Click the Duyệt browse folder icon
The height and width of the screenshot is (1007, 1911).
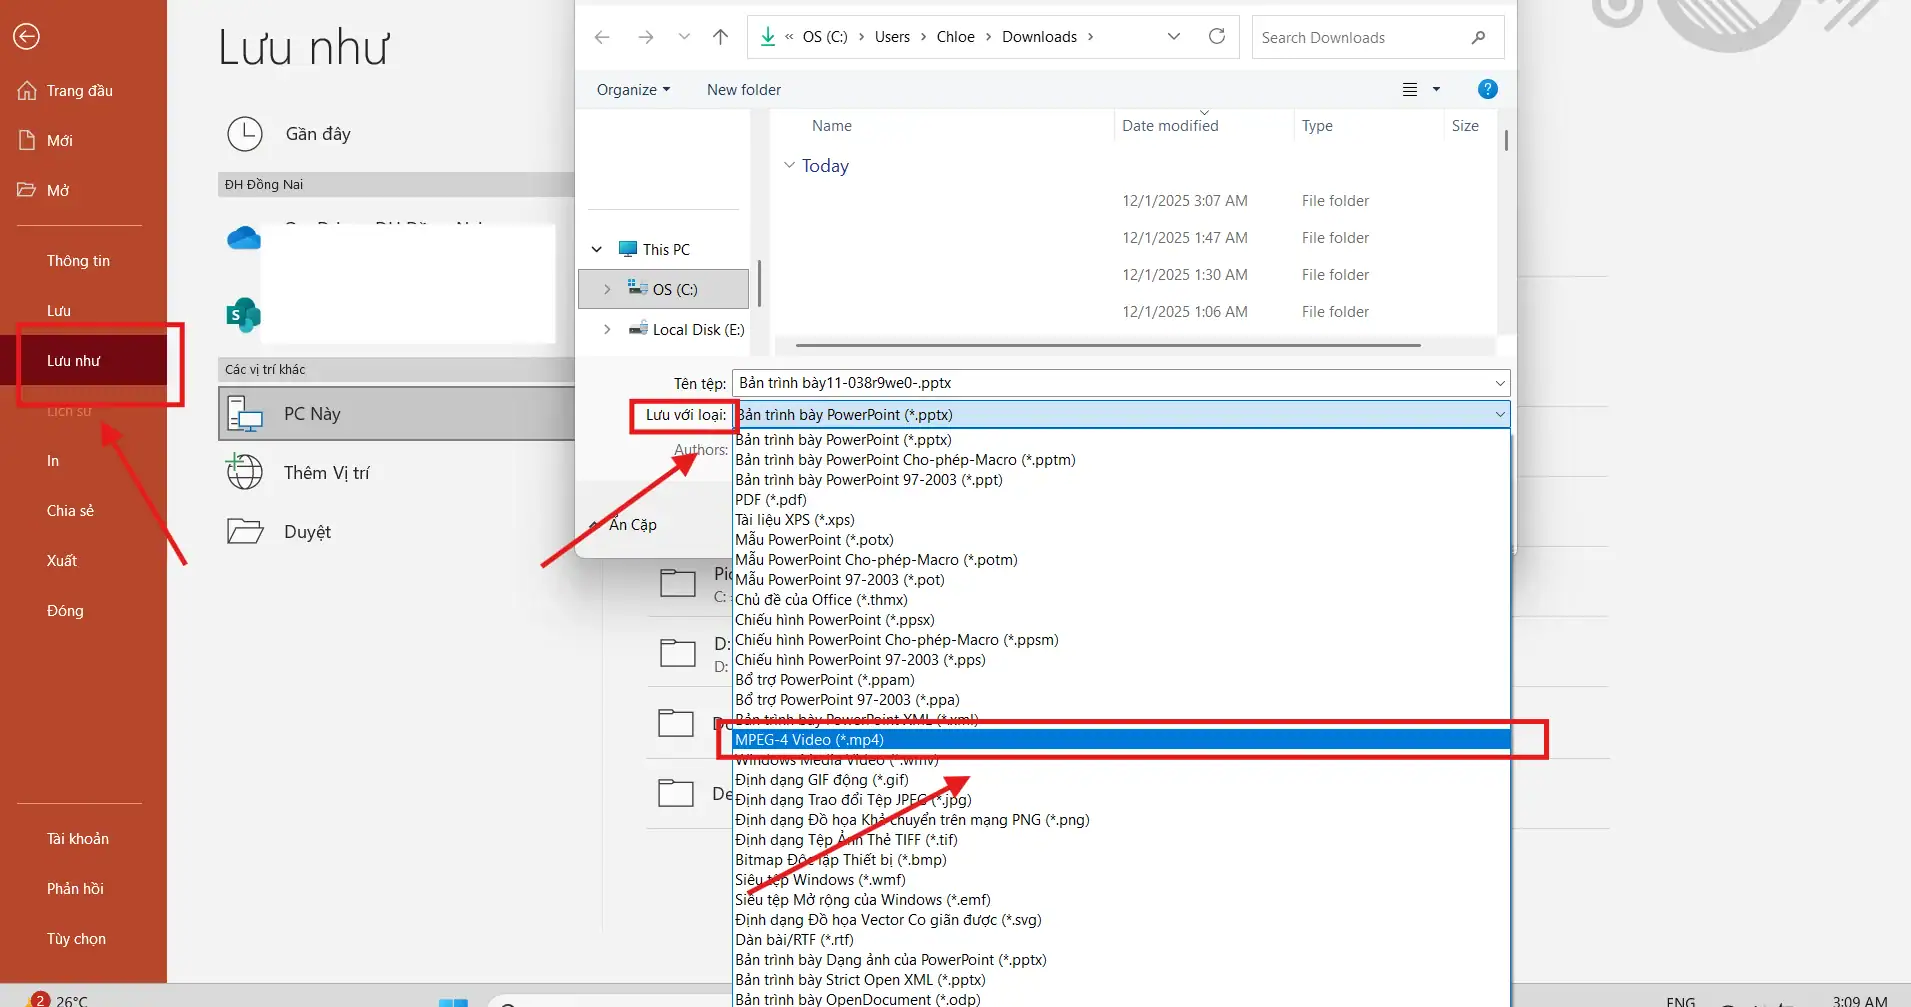245,531
